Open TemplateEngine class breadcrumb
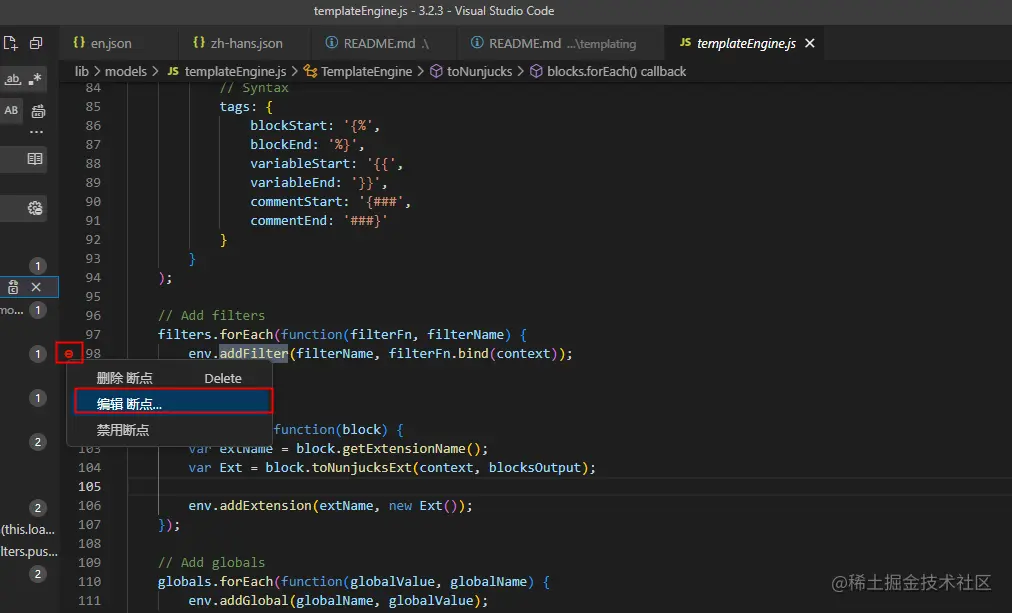This screenshot has height=613, width=1012. coord(366,72)
